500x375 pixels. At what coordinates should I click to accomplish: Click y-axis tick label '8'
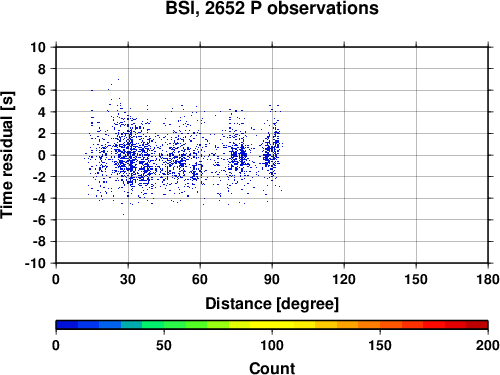tap(42, 69)
